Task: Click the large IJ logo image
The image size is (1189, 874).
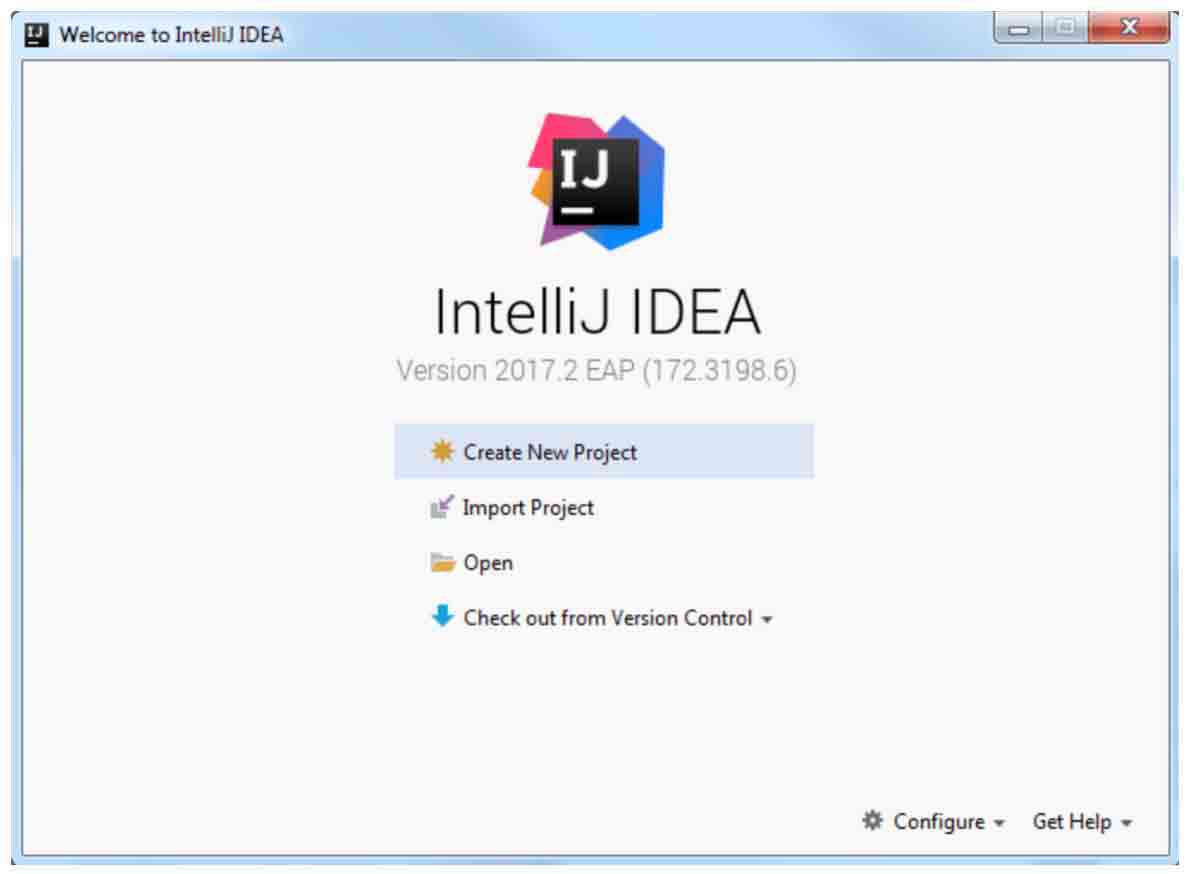Action: click(596, 181)
